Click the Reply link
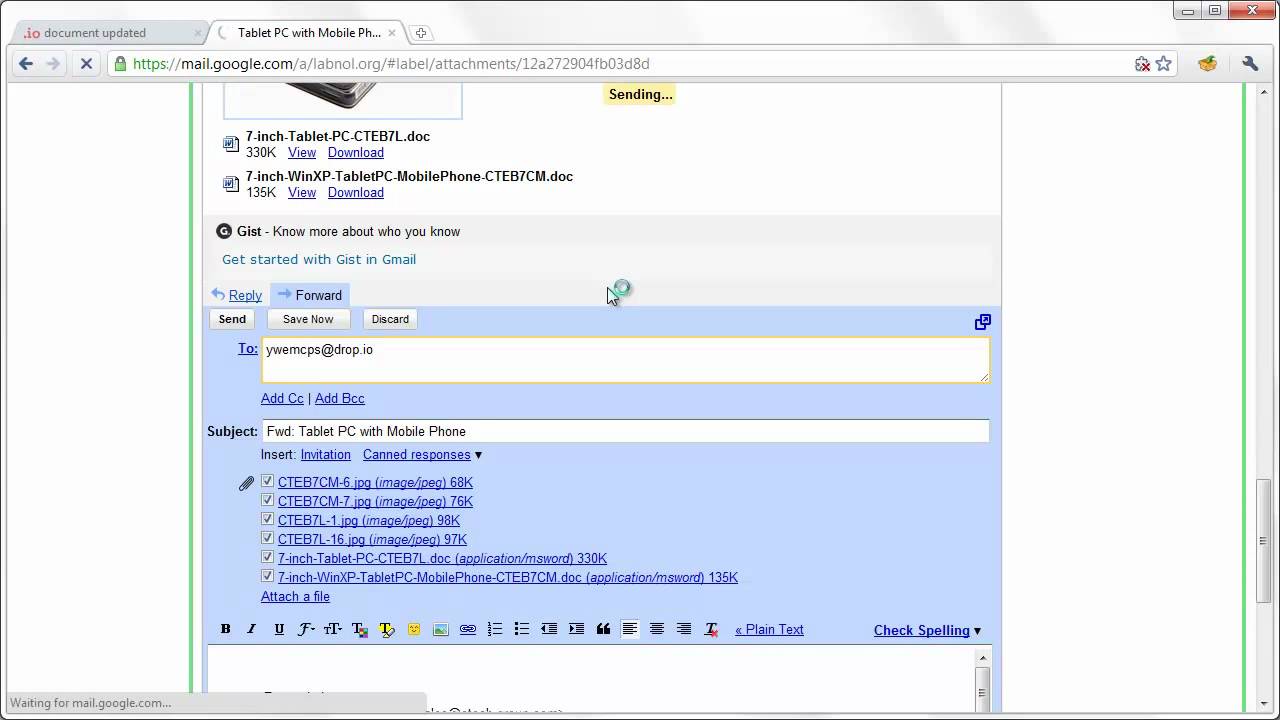The image size is (1280, 720). click(x=245, y=295)
